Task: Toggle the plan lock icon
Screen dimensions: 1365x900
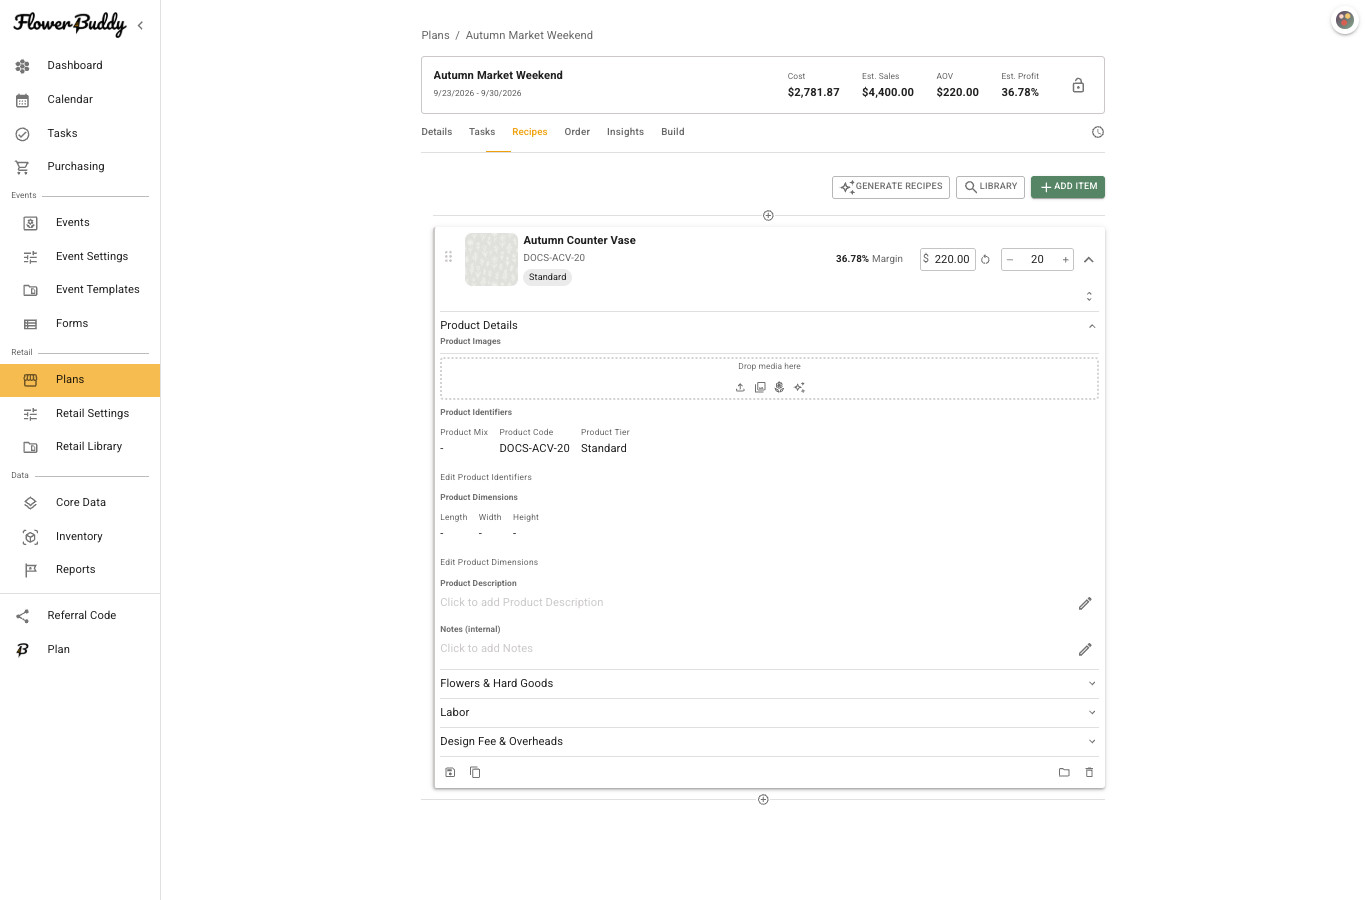Action: pyautogui.click(x=1078, y=85)
